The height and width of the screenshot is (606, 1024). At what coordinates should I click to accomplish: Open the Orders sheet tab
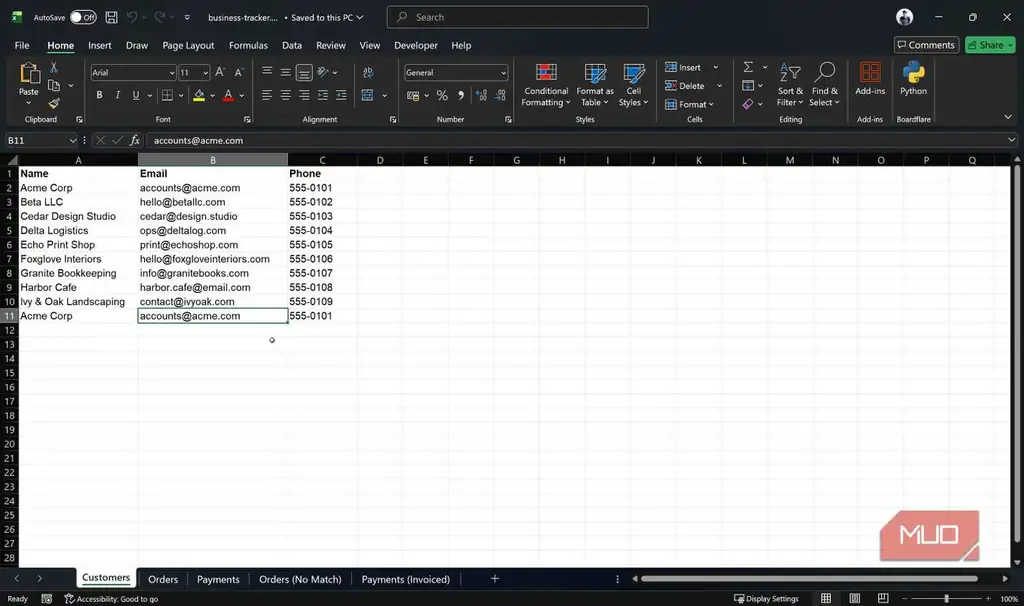coord(163,579)
